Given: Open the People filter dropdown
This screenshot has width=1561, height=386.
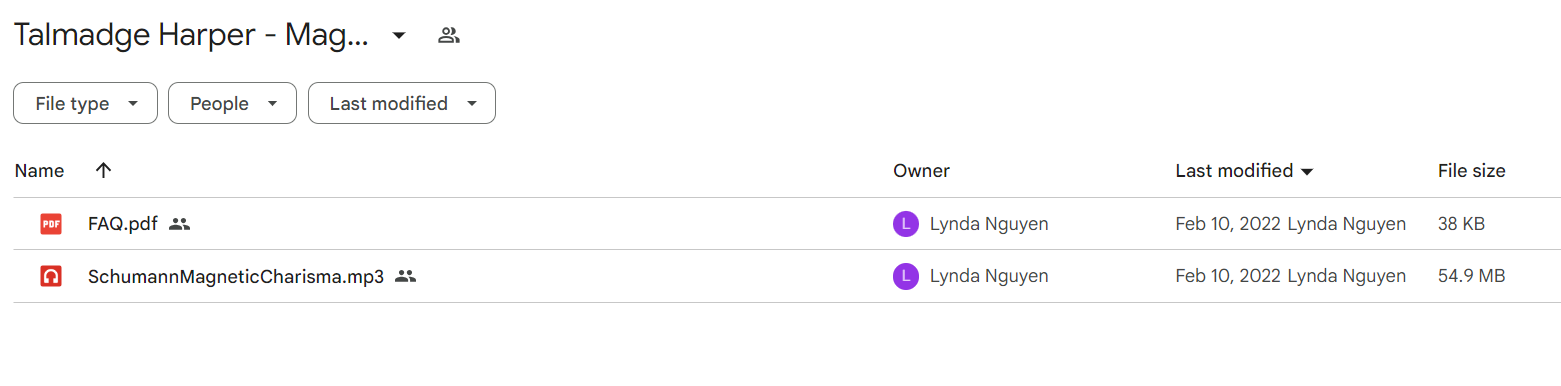Looking at the screenshot, I should [232, 103].
